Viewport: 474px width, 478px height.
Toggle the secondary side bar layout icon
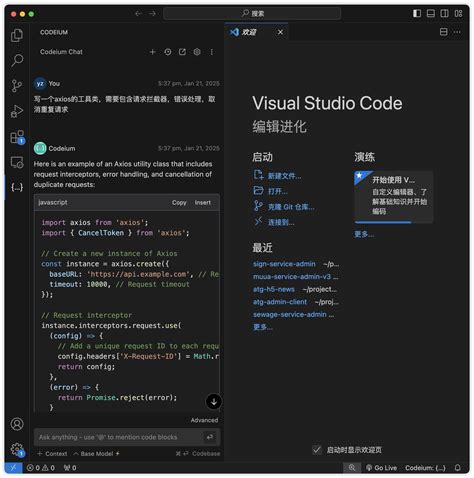[x=444, y=13]
